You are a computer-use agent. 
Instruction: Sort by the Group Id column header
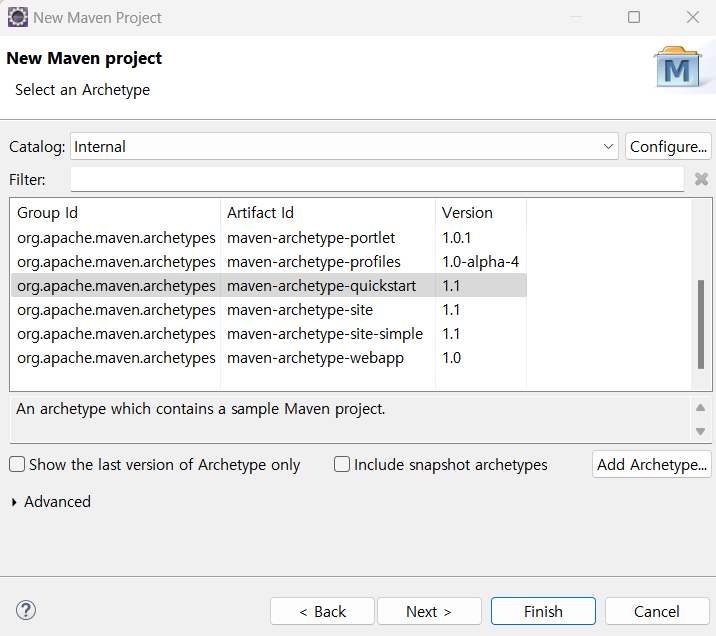[x=116, y=213]
